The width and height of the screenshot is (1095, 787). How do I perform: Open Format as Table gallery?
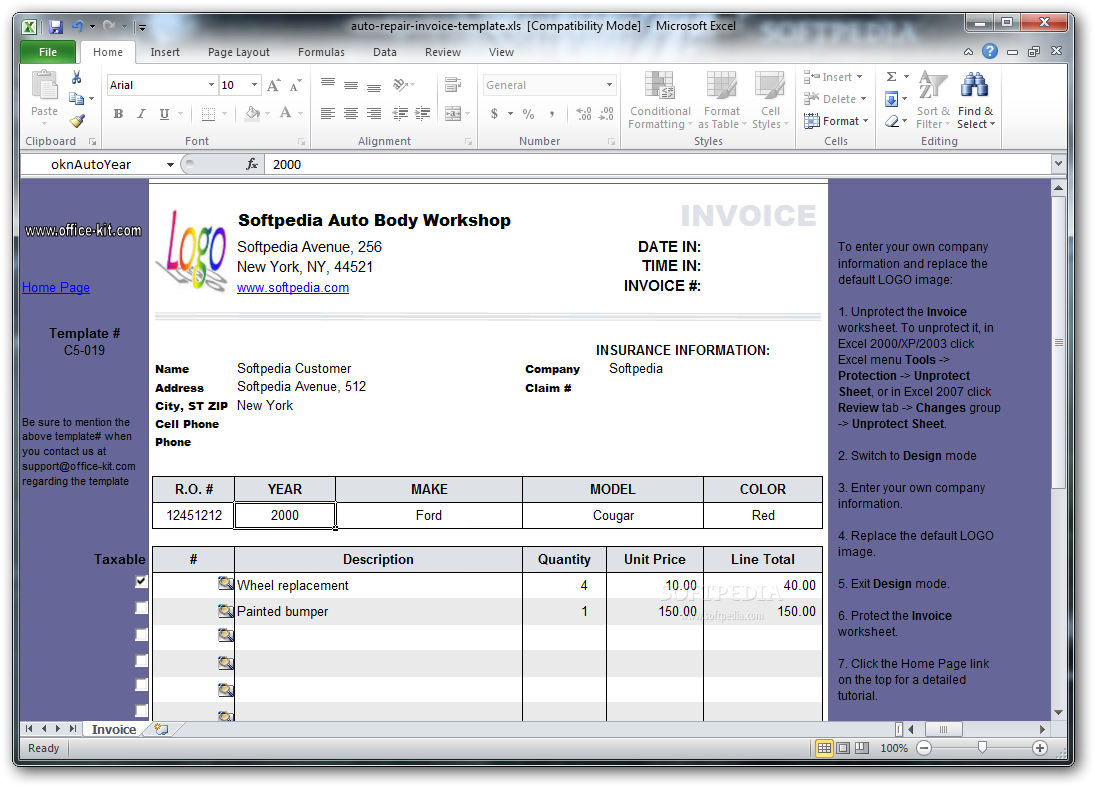tap(722, 100)
